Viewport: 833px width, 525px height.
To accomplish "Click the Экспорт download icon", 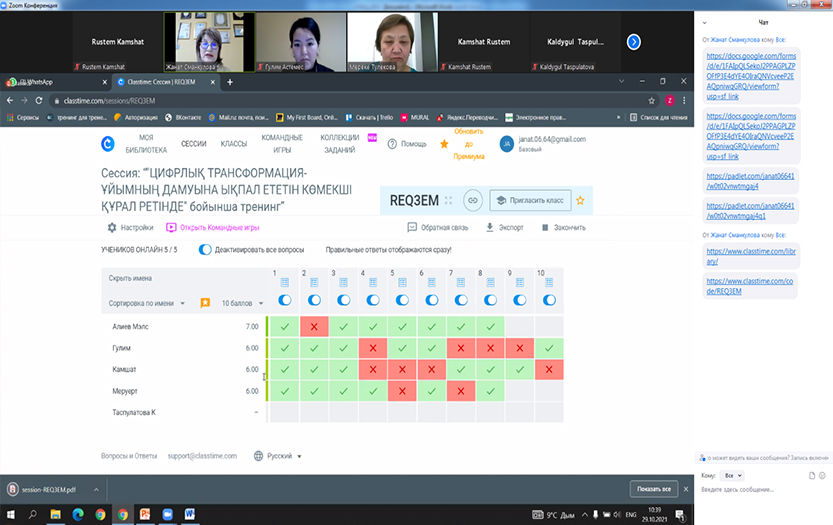I will pos(490,227).
